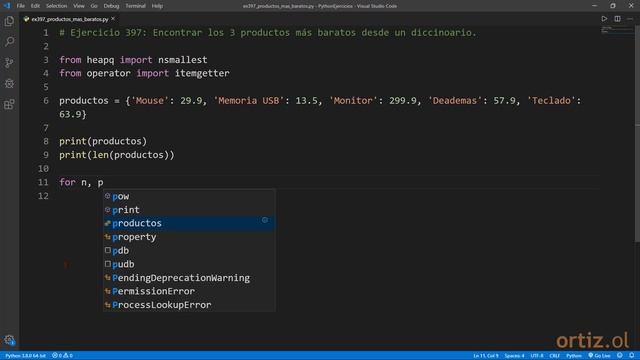640x360 pixels.
Task: Place cursor on line 11 after 'for n, p'
Action: coord(104,182)
